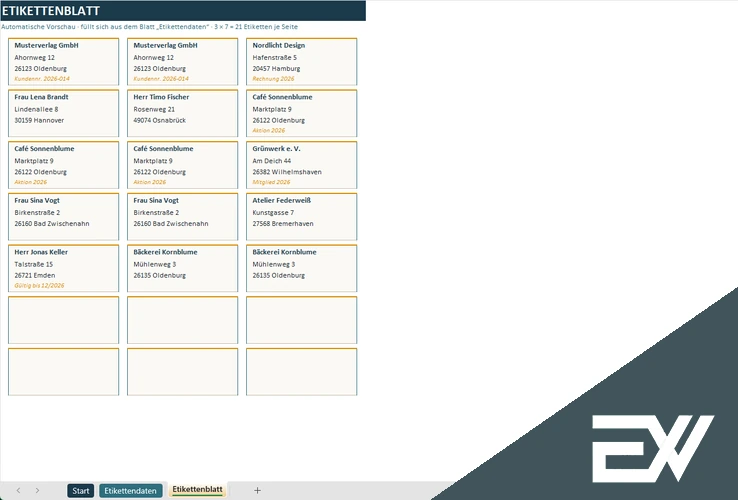
Task: Go to the previous sheet with the left arrow
Action: pos(18,491)
